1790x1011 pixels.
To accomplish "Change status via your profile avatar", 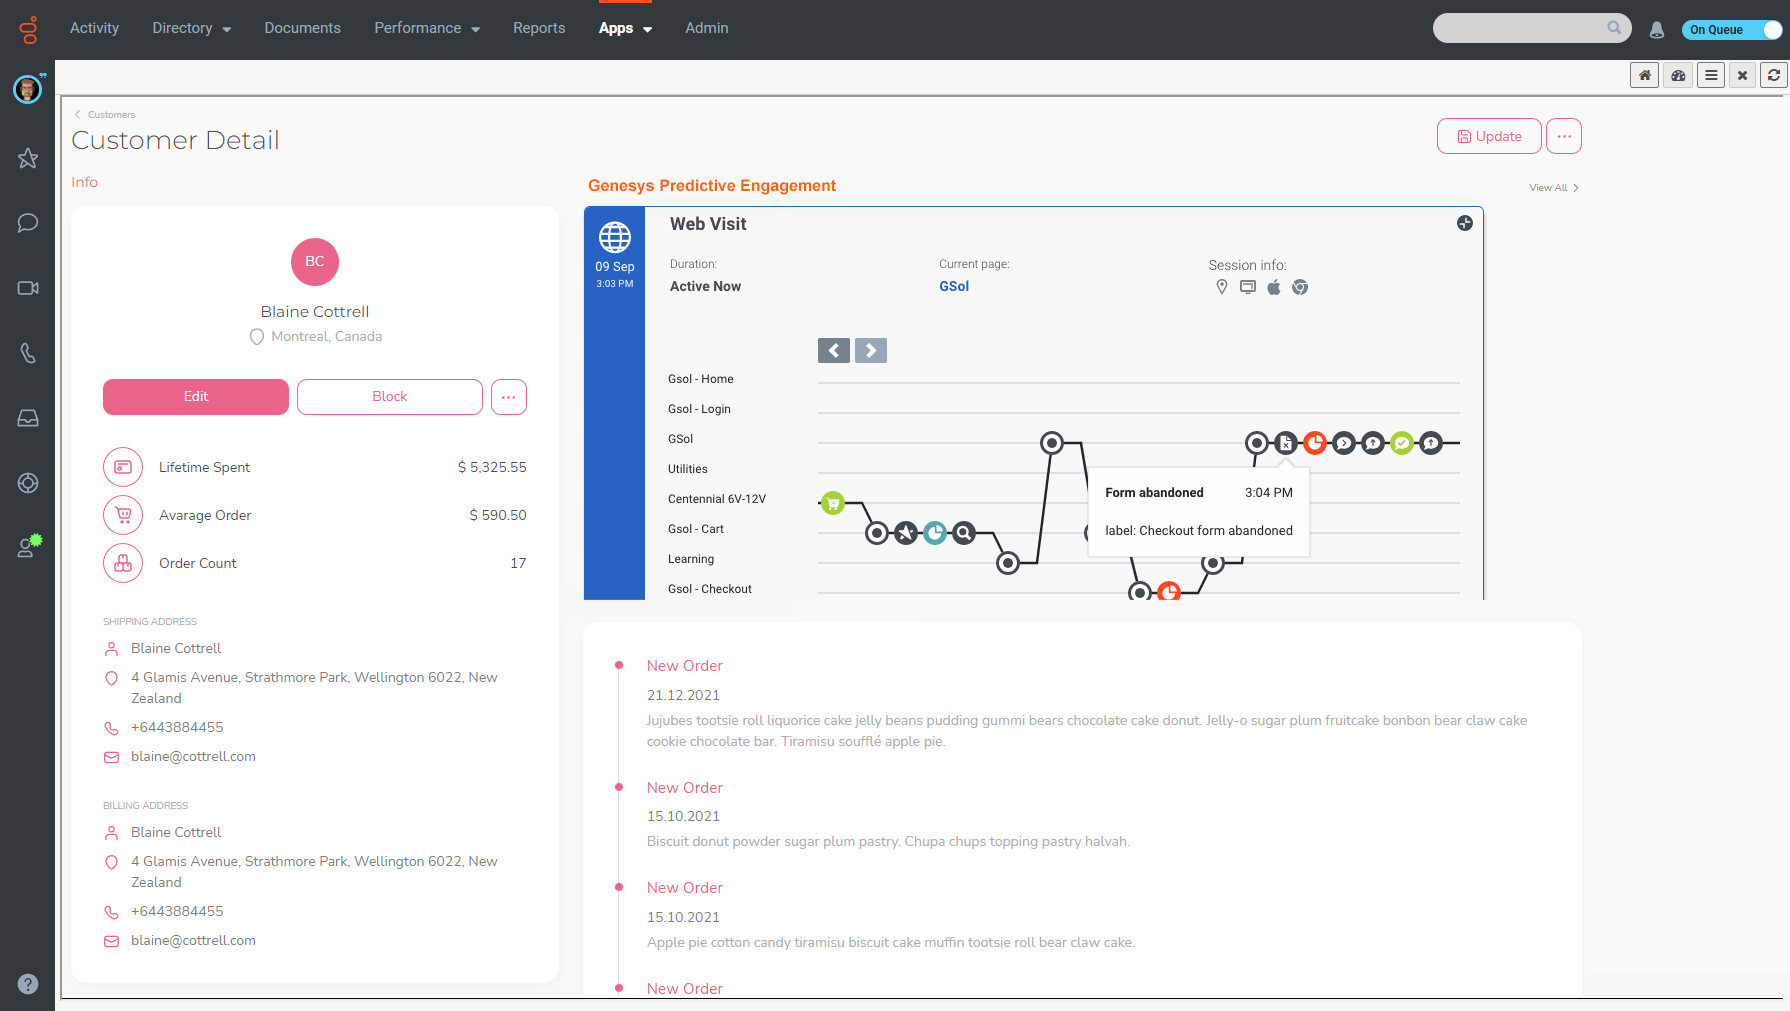I will (27, 89).
